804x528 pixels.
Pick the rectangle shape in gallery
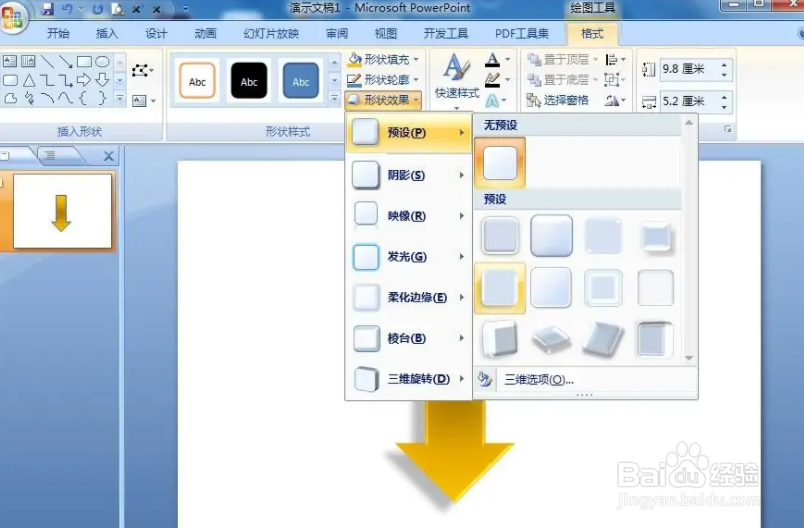tap(84, 62)
